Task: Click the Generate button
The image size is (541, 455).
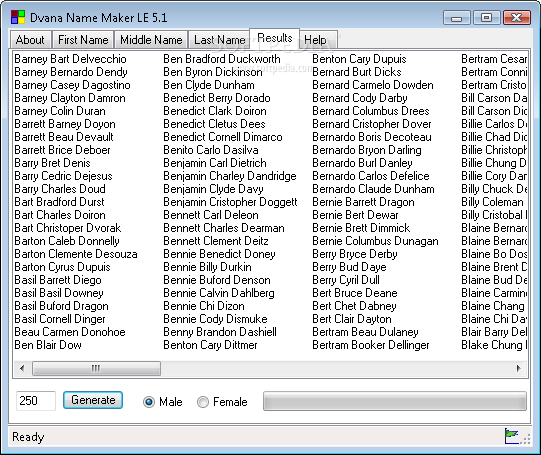Action: tap(93, 400)
